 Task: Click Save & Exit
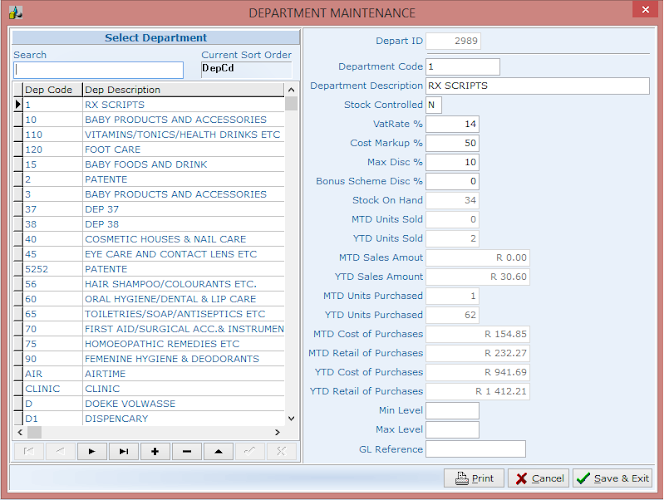[611, 478]
